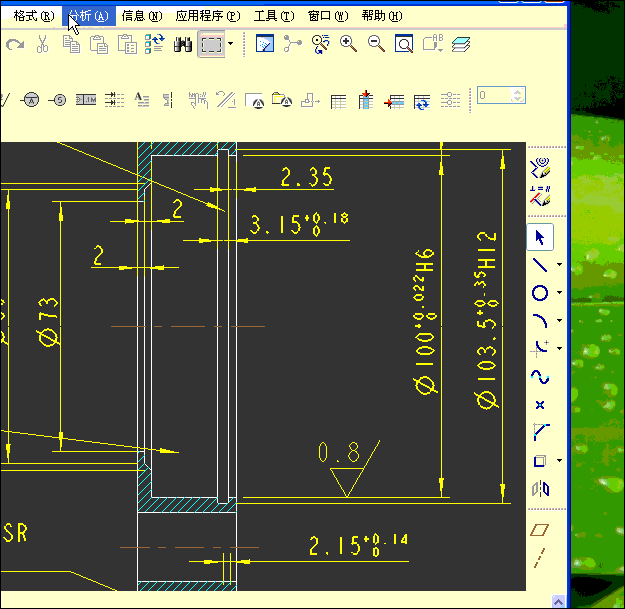The height and width of the screenshot is (609, 625).
Task: Expand the line tool dropdown arrow
Action: pos(560,265)
